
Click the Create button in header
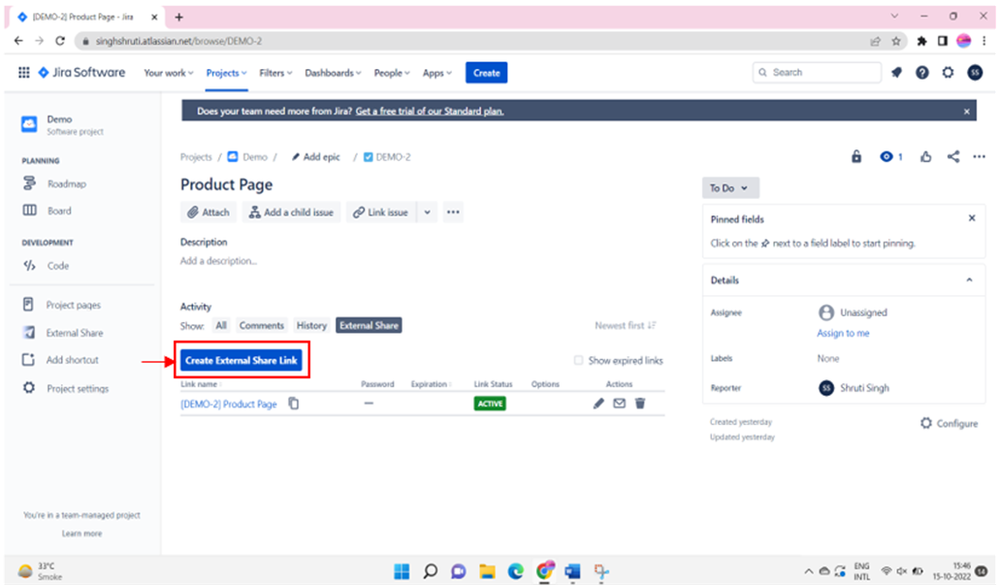point(486,73)
